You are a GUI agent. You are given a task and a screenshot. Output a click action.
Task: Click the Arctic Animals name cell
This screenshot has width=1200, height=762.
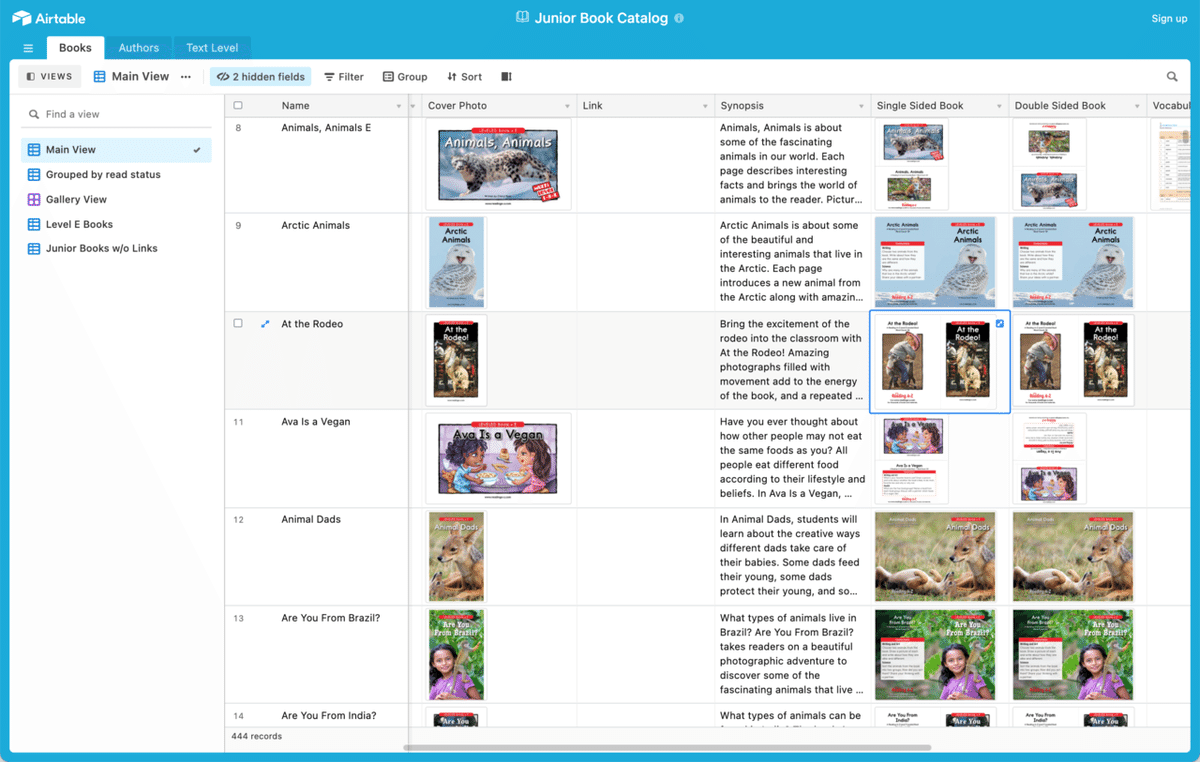(315, 226)
